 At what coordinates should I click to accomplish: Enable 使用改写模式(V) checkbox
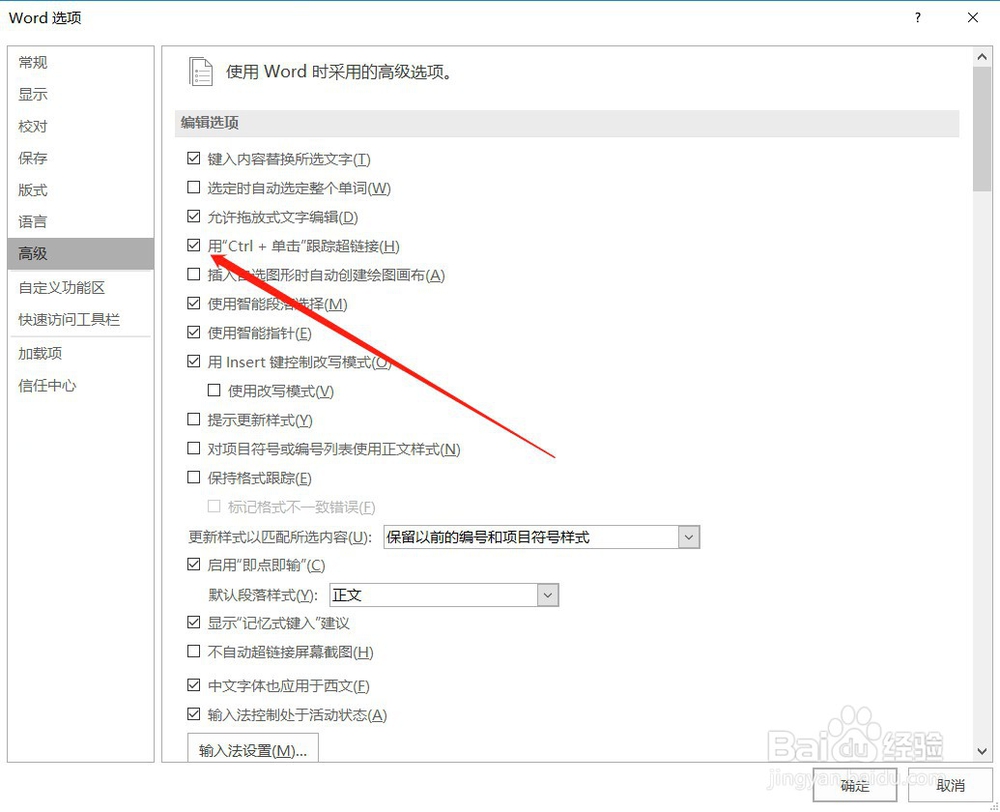pyautogui.click(x=214, y=390)
